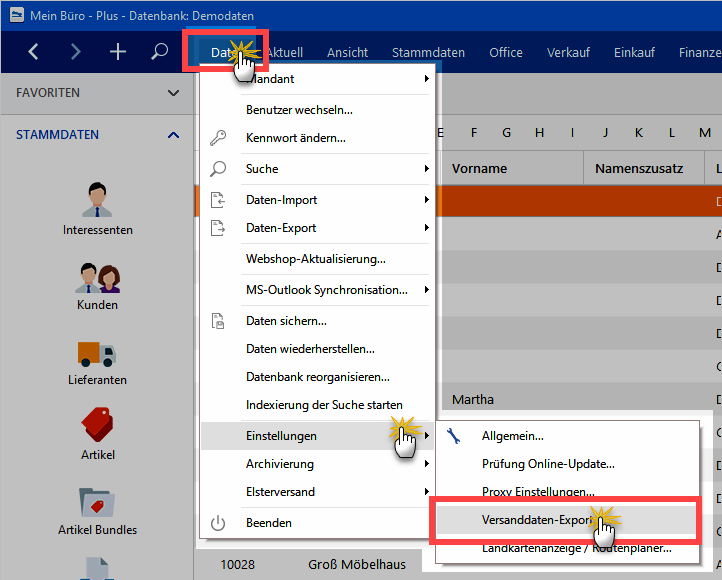Viewport: 722px width, 580px height.
Task: Choose Benutzer wechseln menu entry
Action: pyautogui.click(x=318, y=110)
